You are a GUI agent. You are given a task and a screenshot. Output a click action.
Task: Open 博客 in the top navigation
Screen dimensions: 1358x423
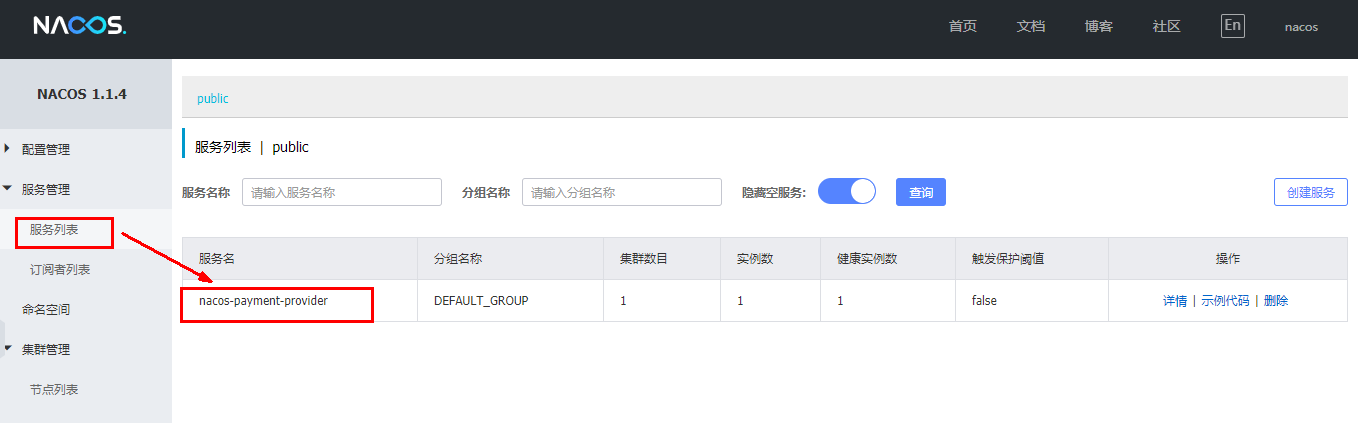1099,27
